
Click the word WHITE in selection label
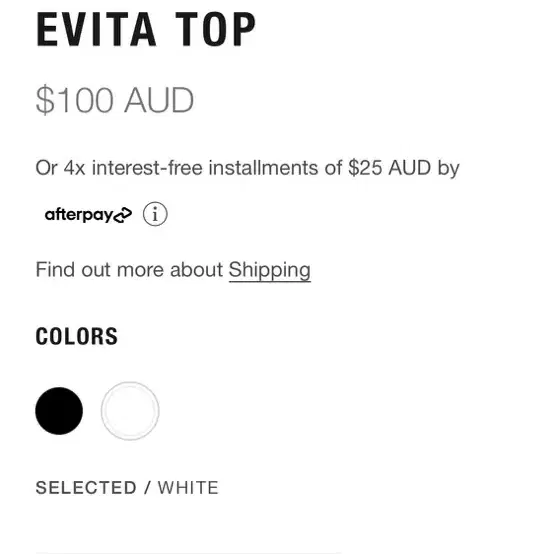click(x=188, y=488)
